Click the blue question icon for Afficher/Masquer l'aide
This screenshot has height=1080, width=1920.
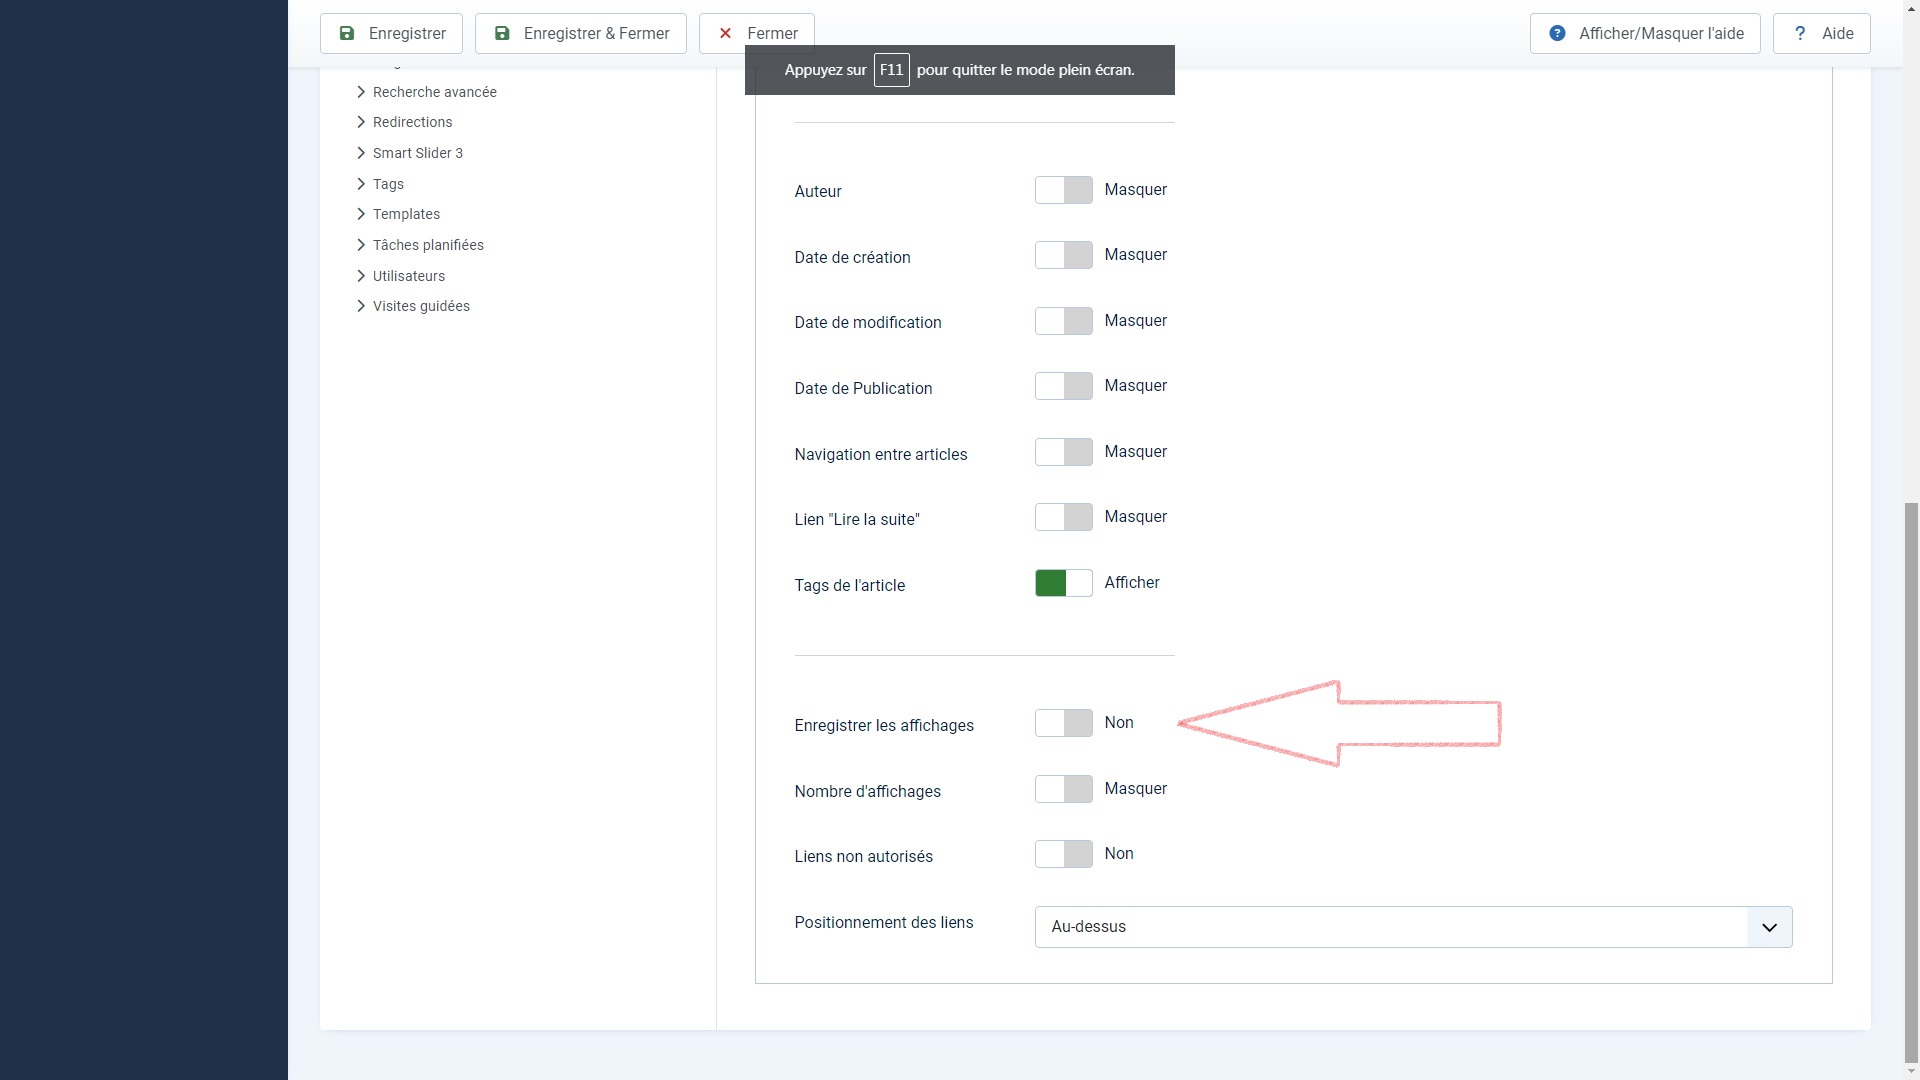1557,33
